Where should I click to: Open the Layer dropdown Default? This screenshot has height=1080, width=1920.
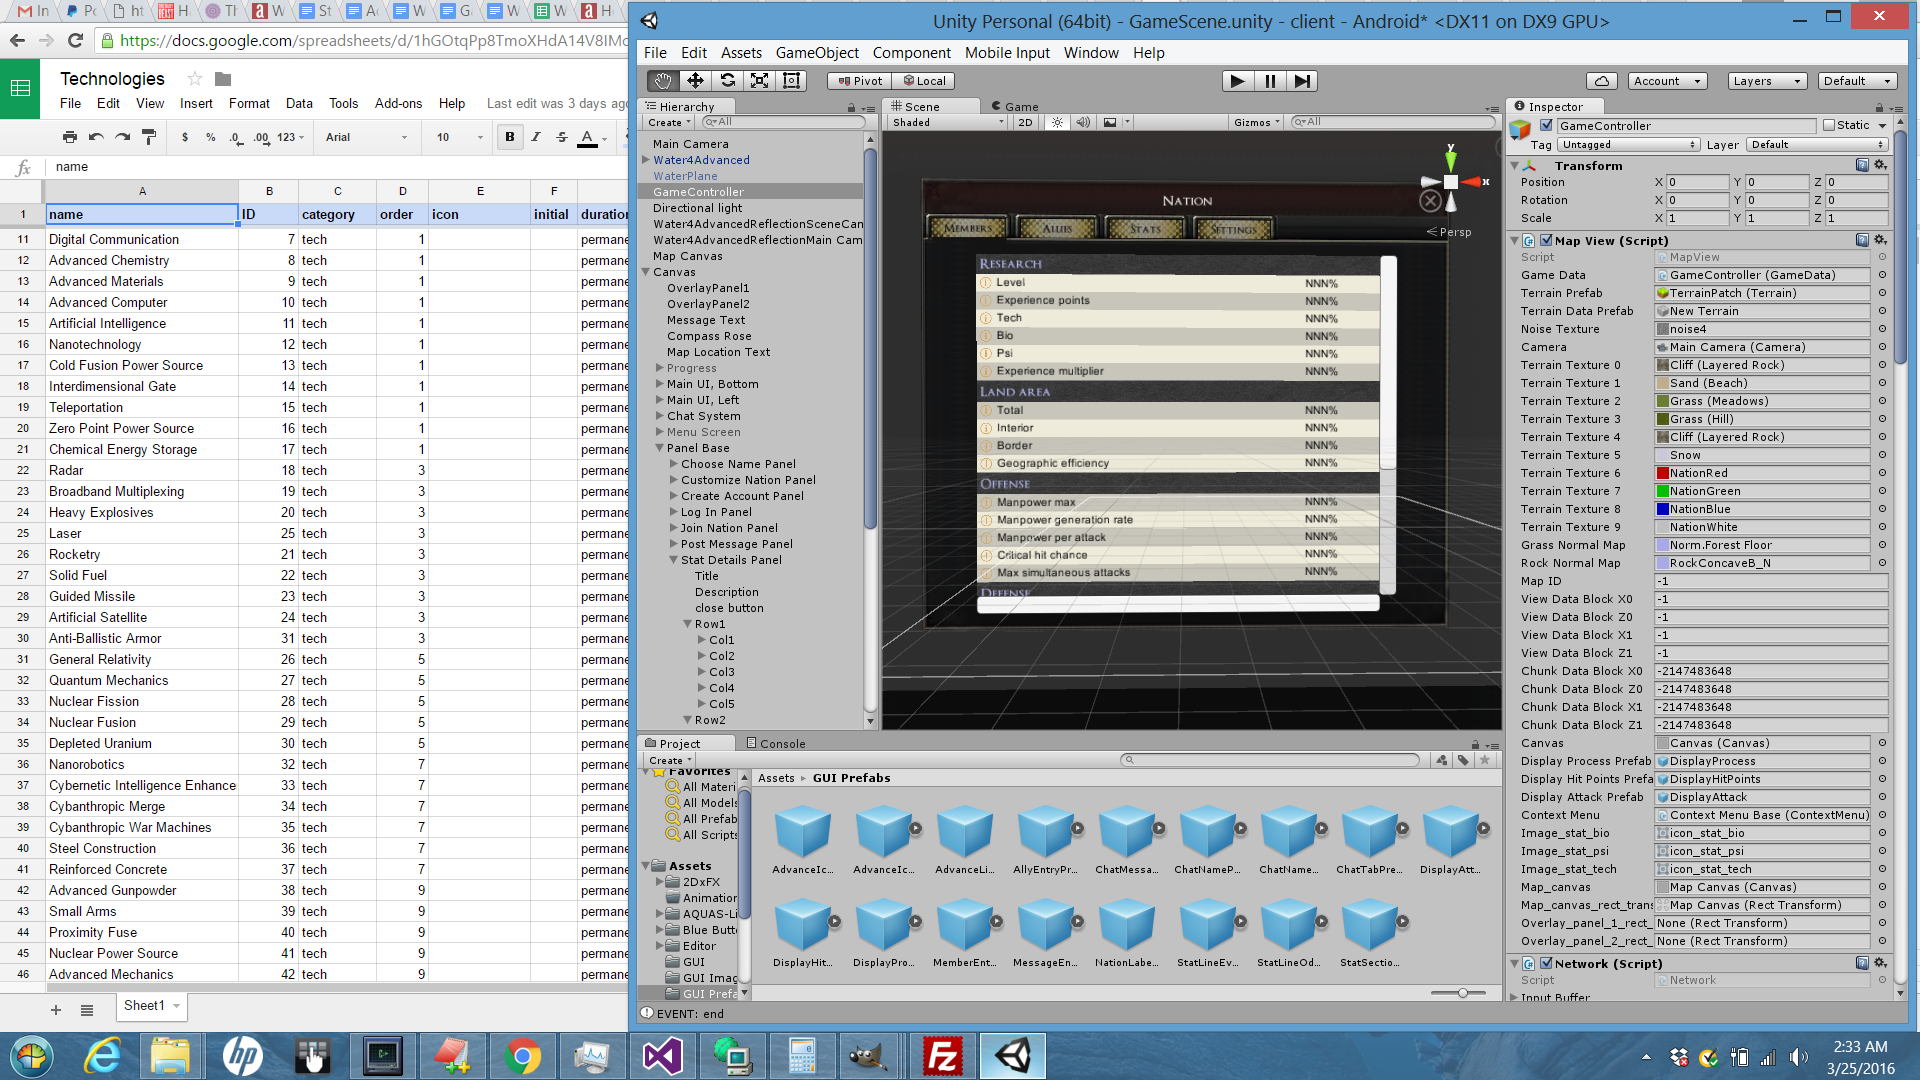1817,145
